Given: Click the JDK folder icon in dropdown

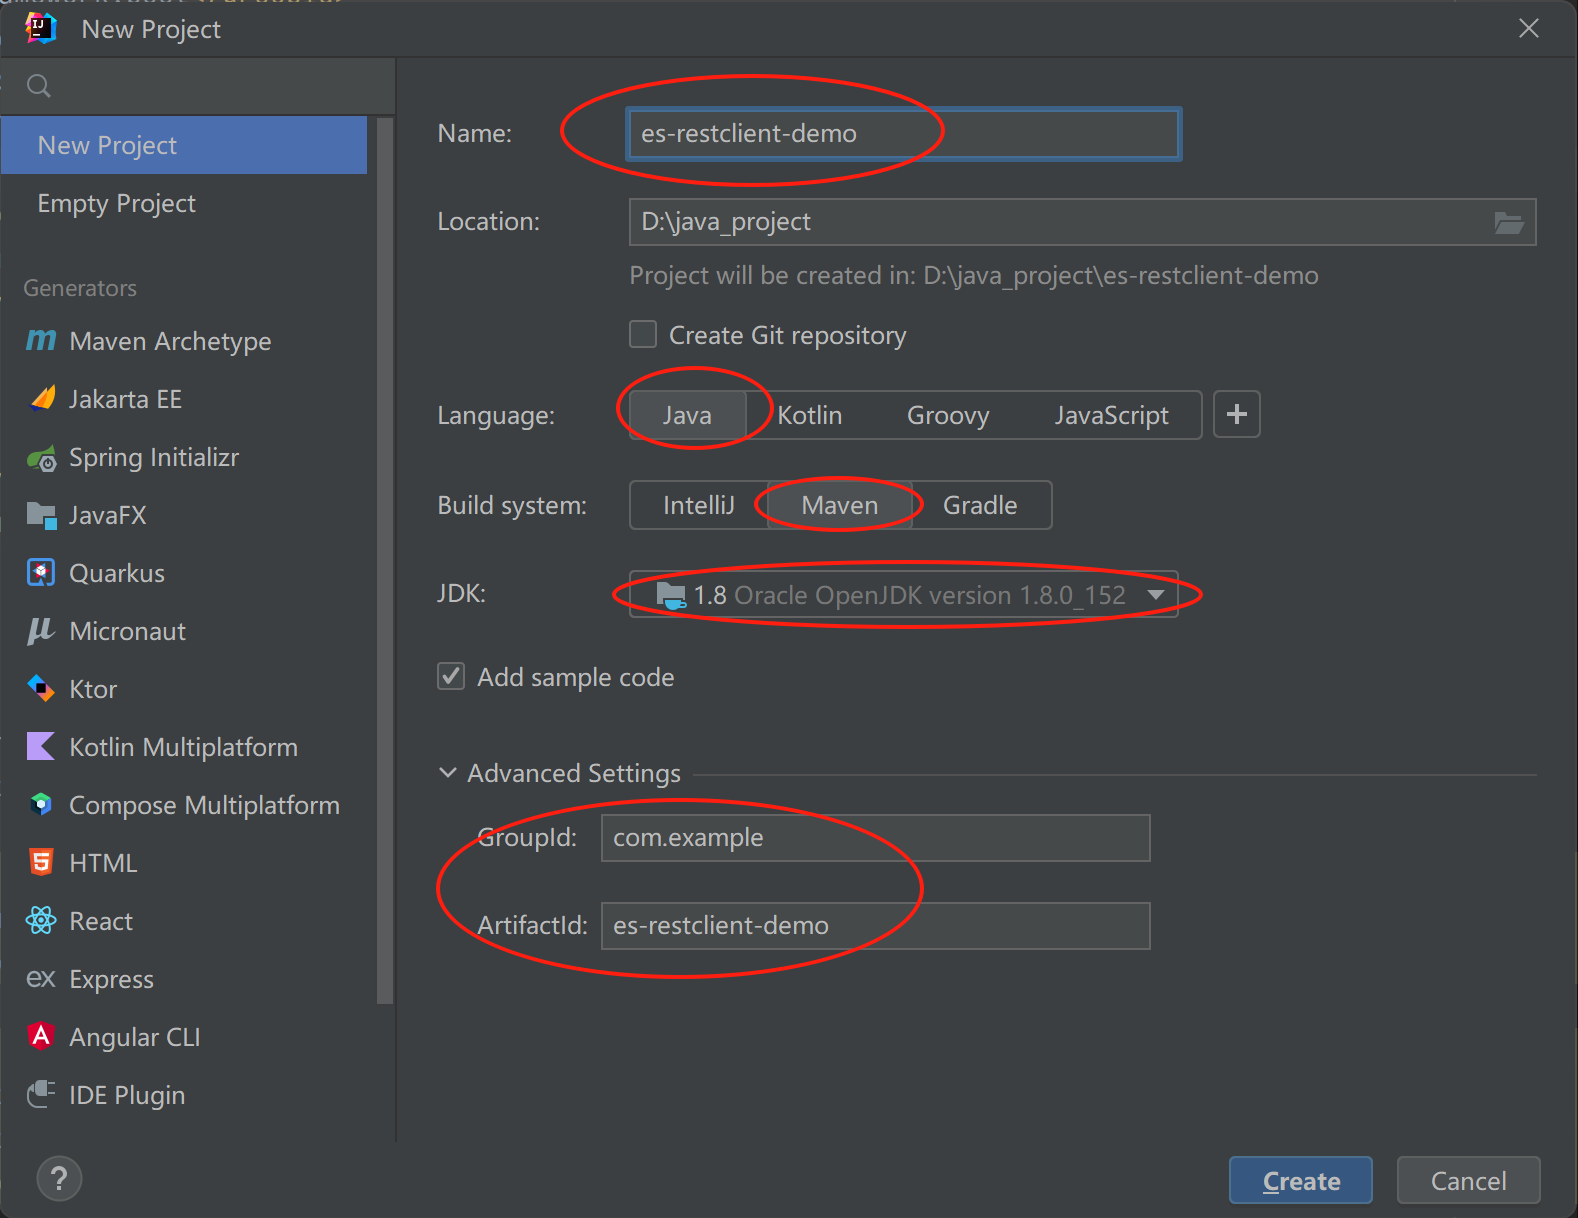Looking at the screenshot, I should point(671,596).
